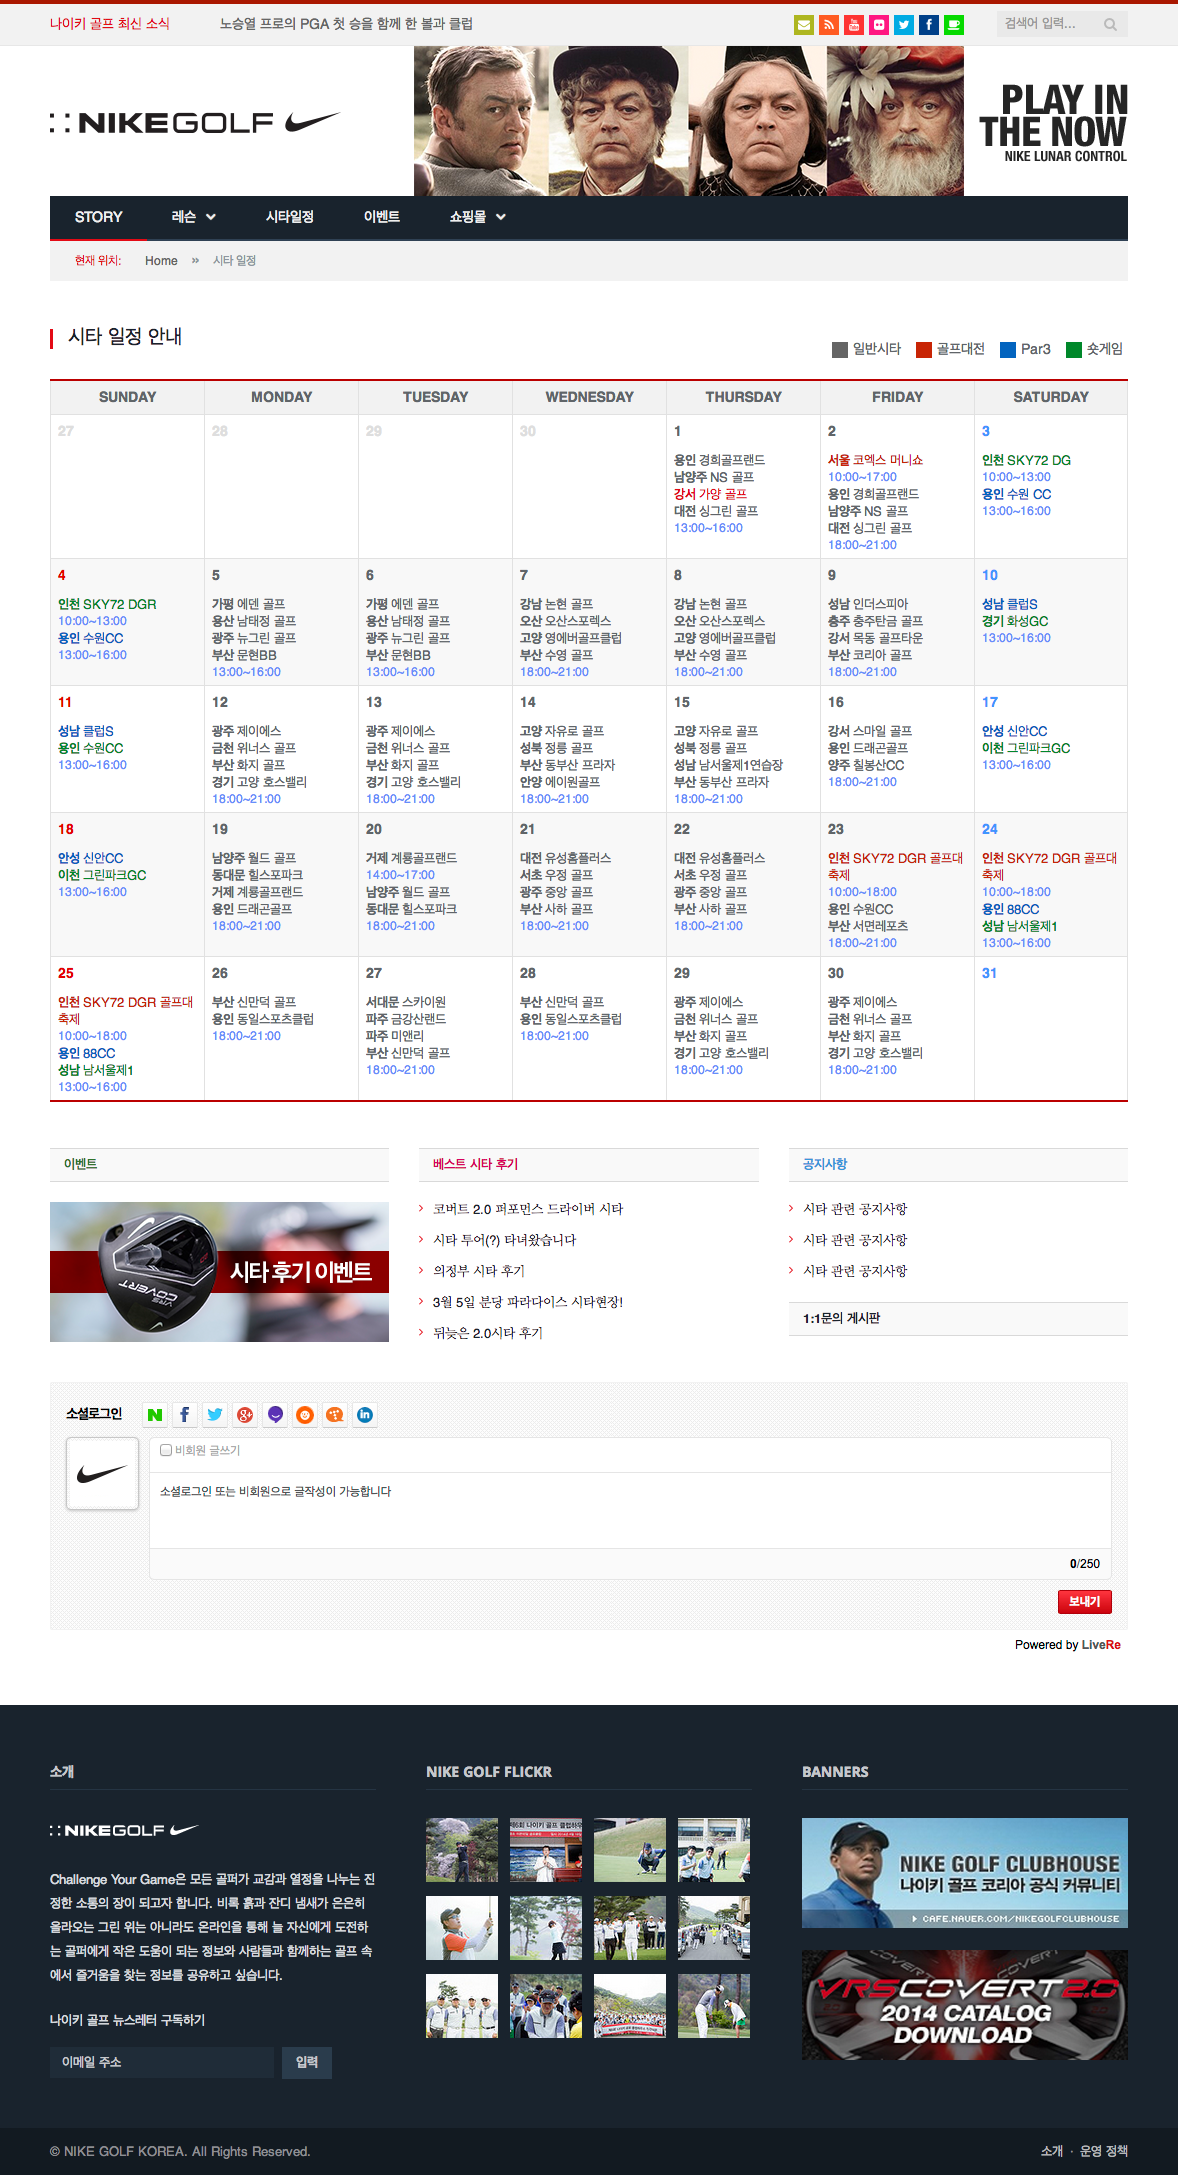Viewport: 1178px width, 2175px height.
Task: Open the 1:1문의 게시판 link
Action: pos(841,1318)
